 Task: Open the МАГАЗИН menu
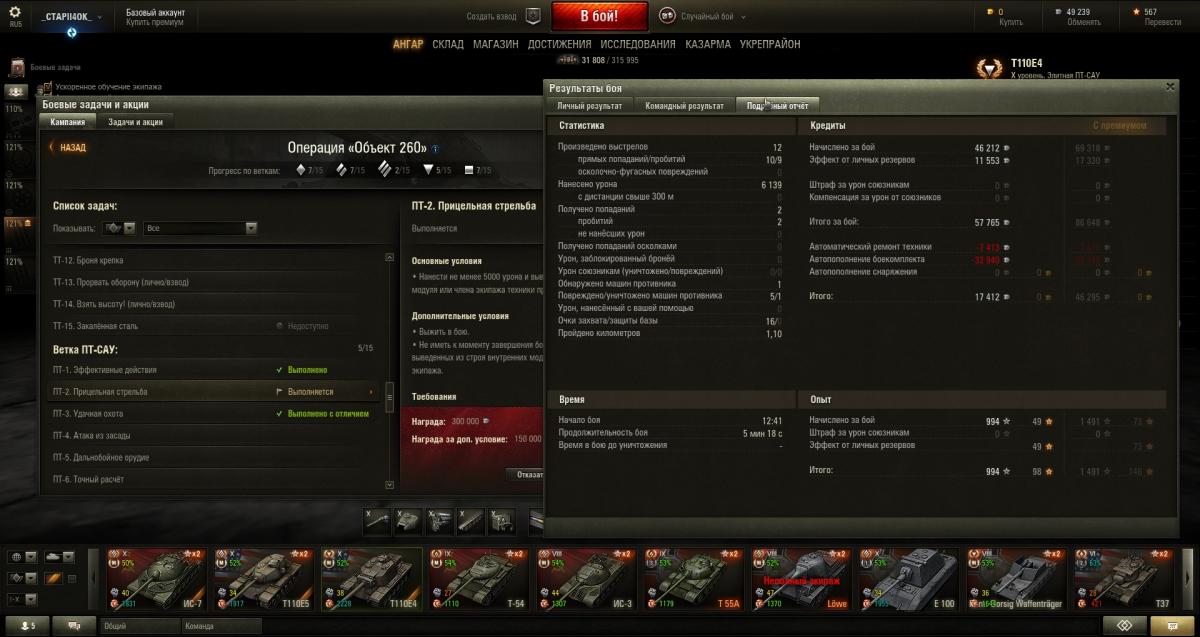pyautogui.click(x=496, y=45)
